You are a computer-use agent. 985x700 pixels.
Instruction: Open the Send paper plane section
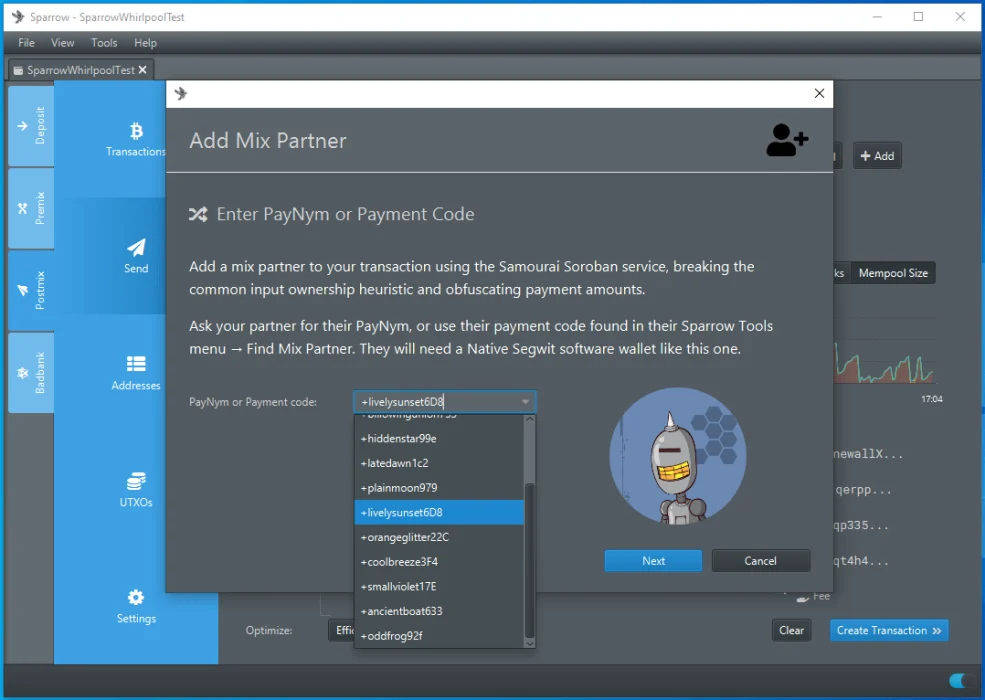pos(136,255)
